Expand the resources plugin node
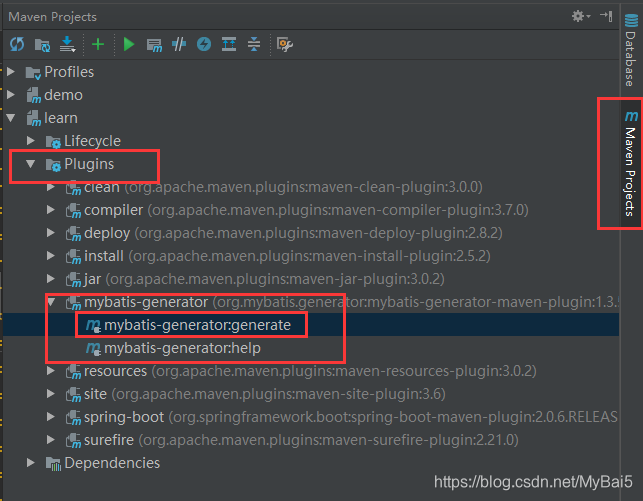The height and width of the screenshot is (501, 643). point(51,371)
